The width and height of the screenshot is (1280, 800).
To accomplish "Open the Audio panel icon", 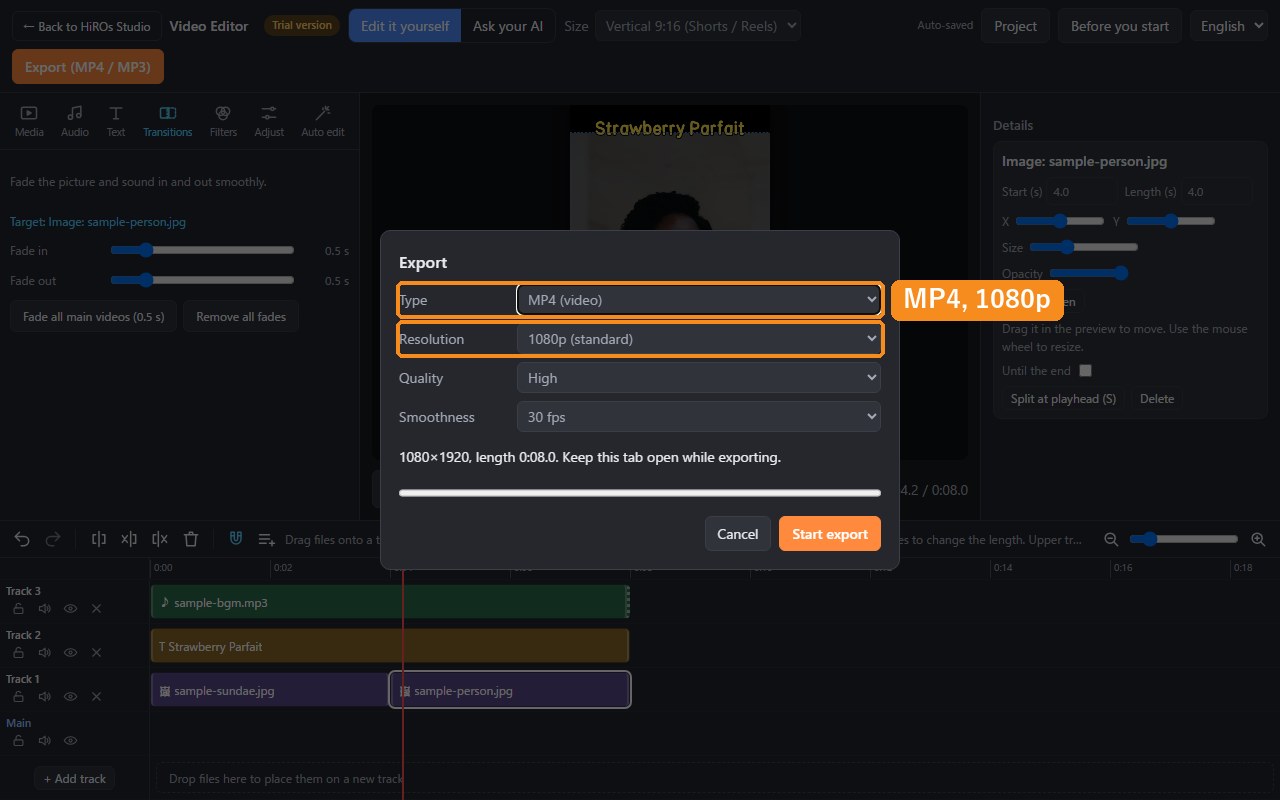I will pyautogui.click(x=74, y=121).
